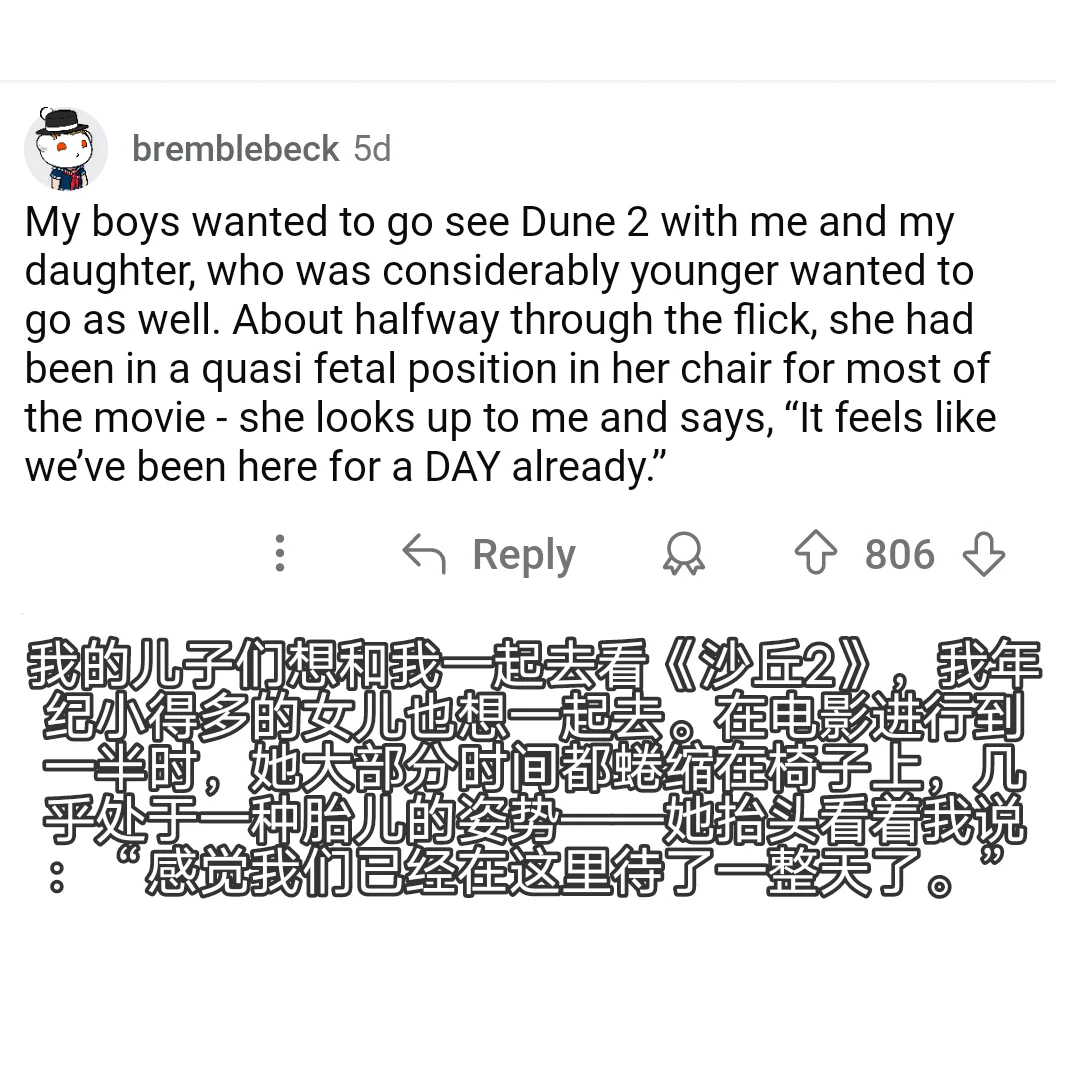Click the 5d timestamp
Image resolution: width=1080 pixels, height=1080 pixels.
coord(372,149)
